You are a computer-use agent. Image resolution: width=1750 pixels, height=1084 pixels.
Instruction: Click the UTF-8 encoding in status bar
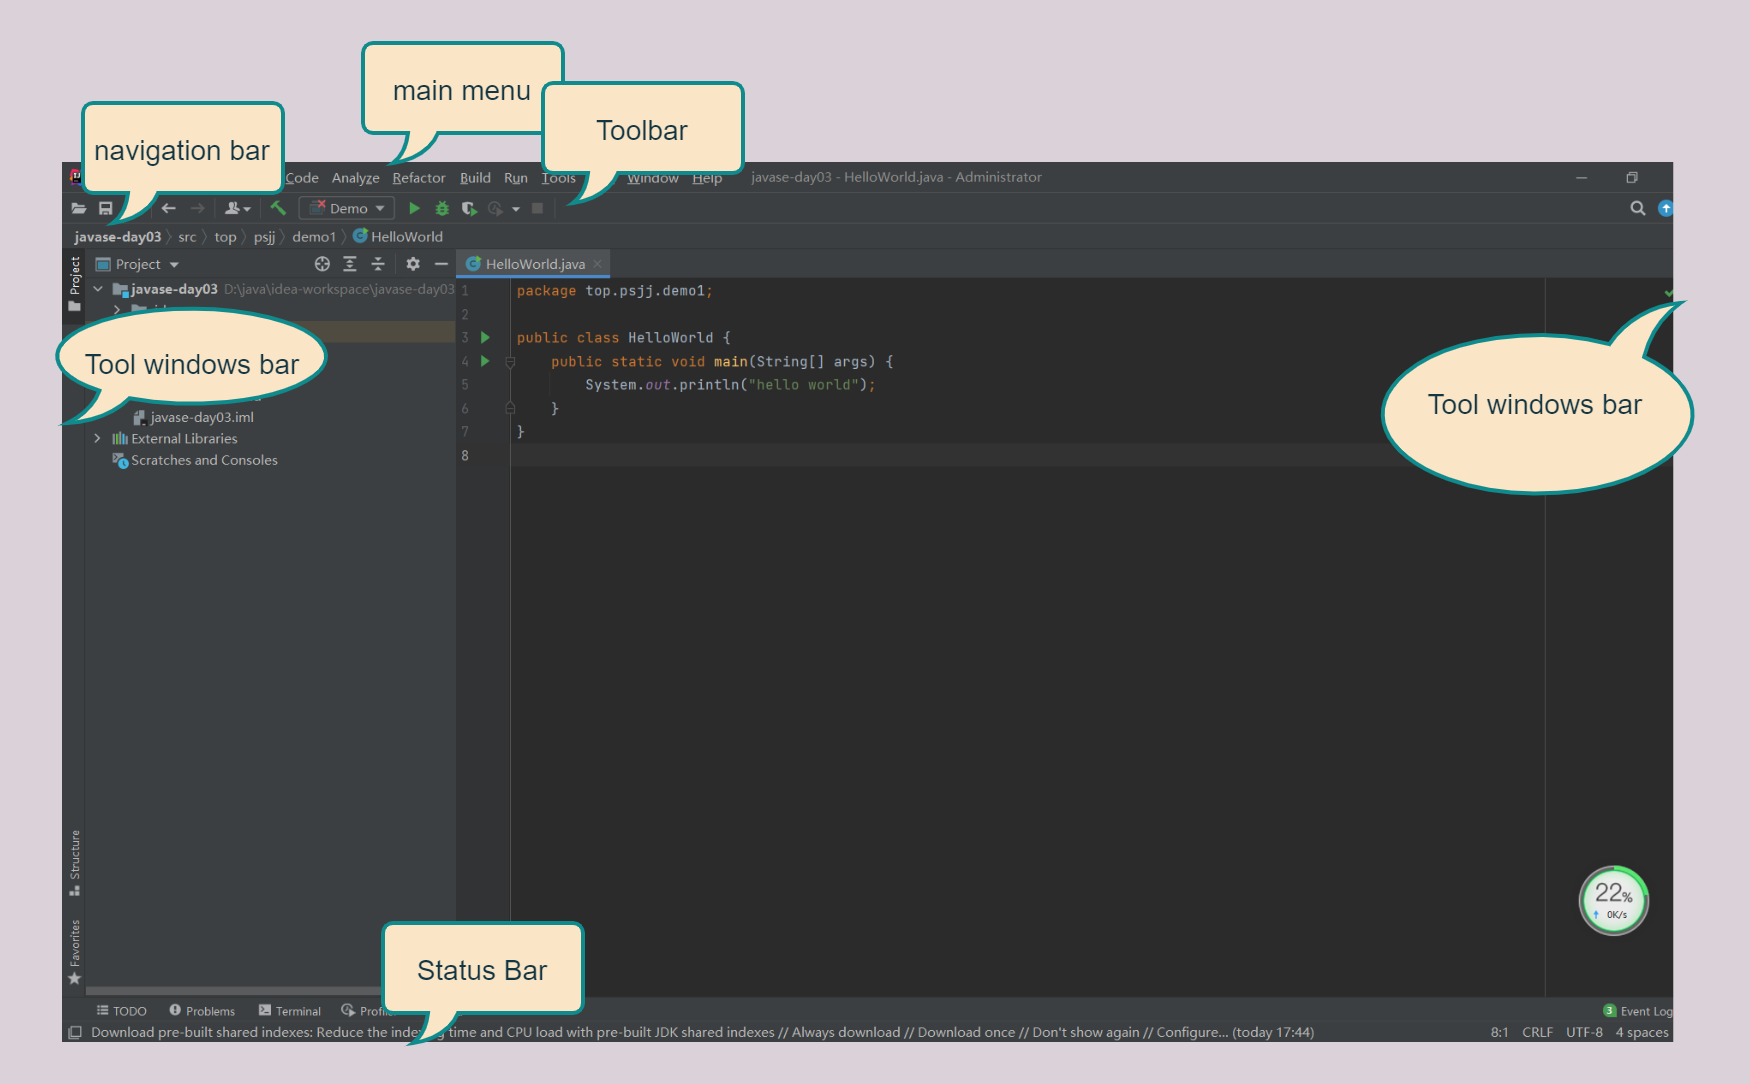pos(1584,1032)
